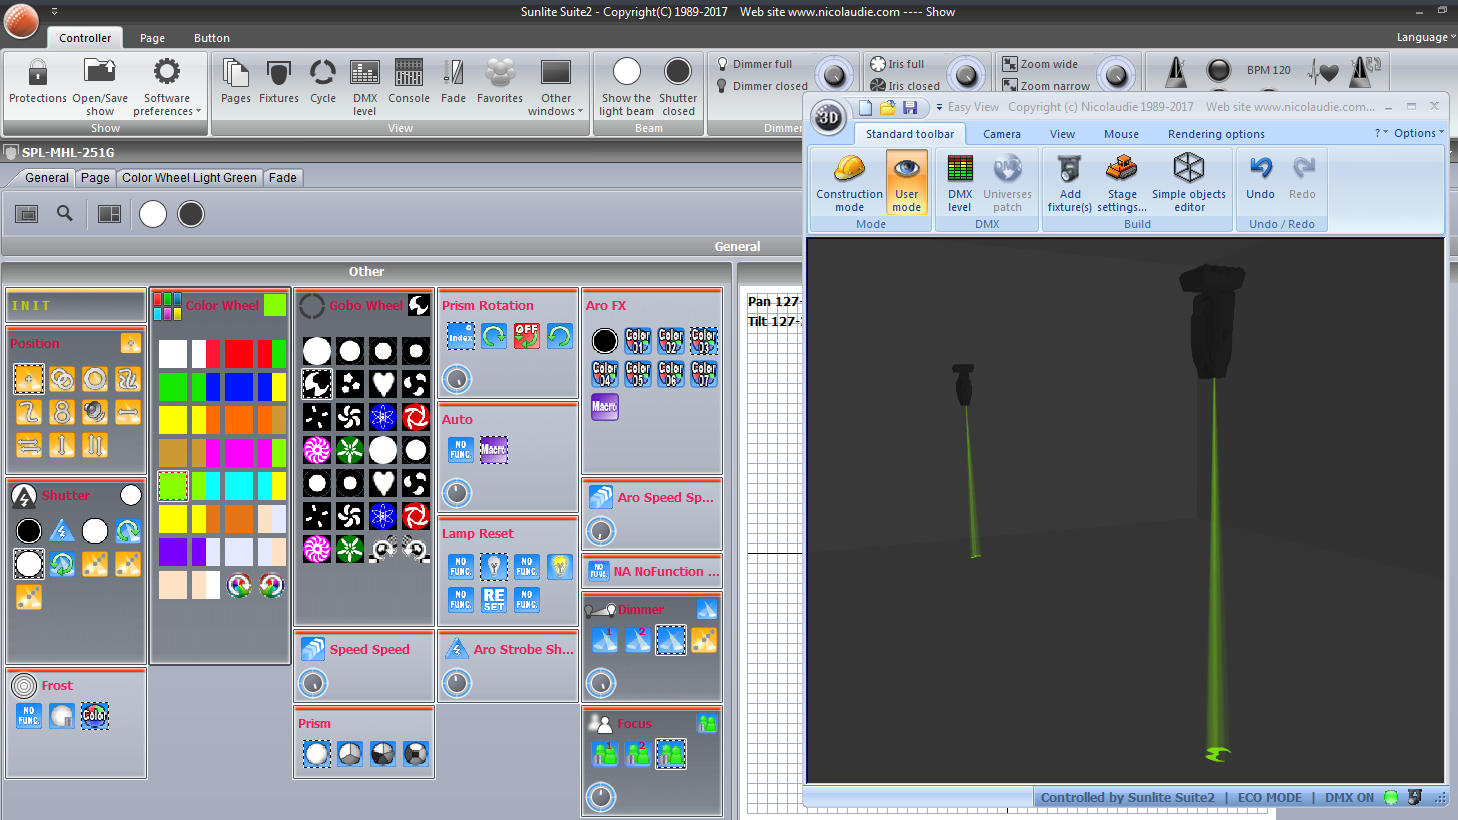Switch to the Controller ribbon tab

[85, 38]
